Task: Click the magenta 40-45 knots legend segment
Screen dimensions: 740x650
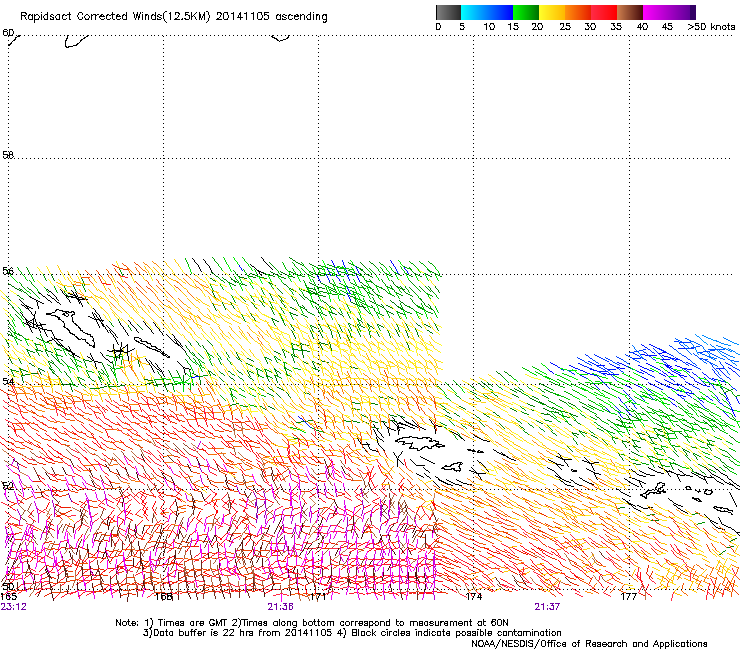Action: coord(656,12)
